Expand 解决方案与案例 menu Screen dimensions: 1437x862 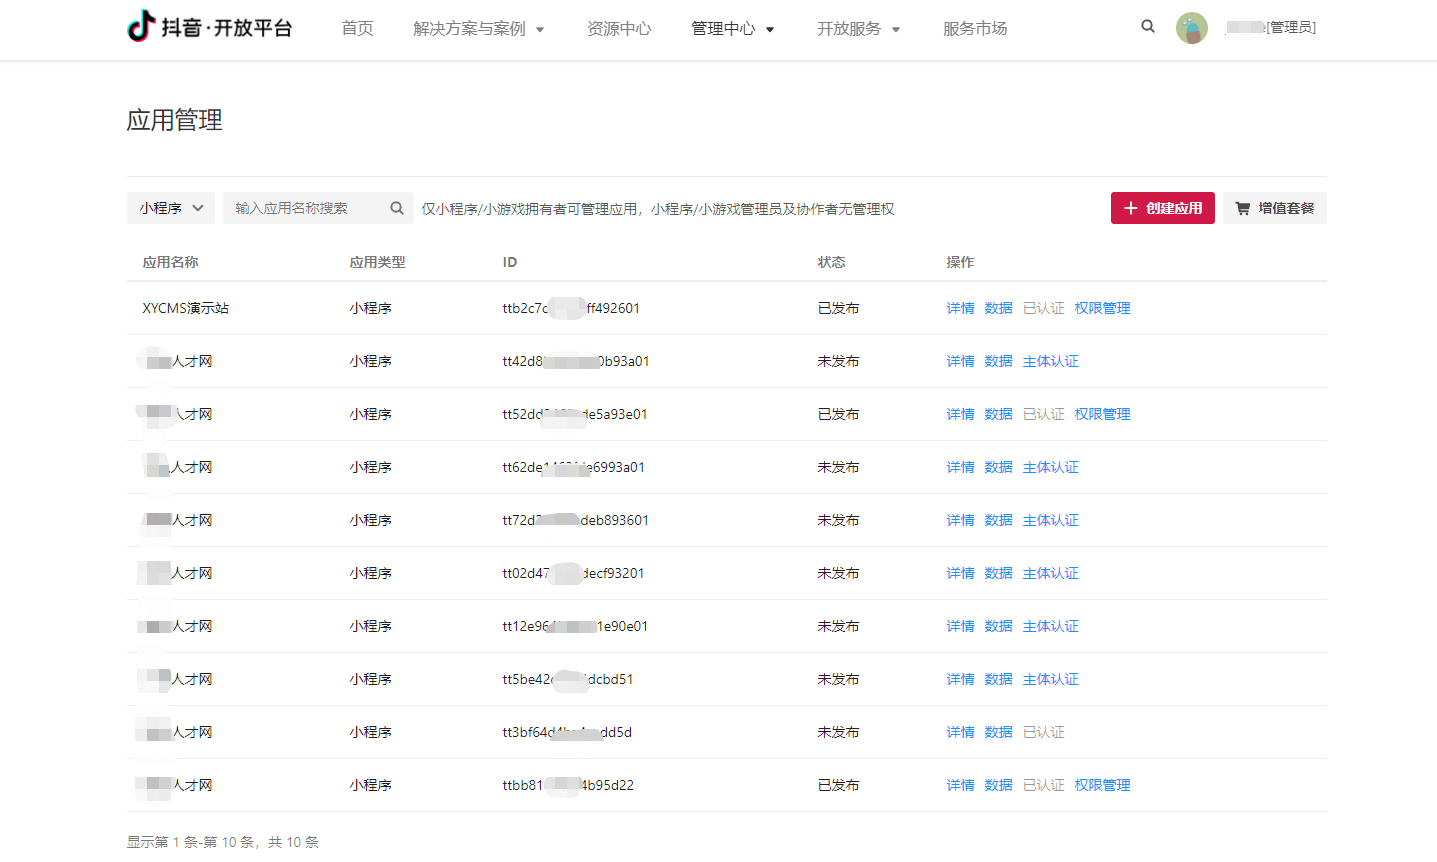coord(479,29)
